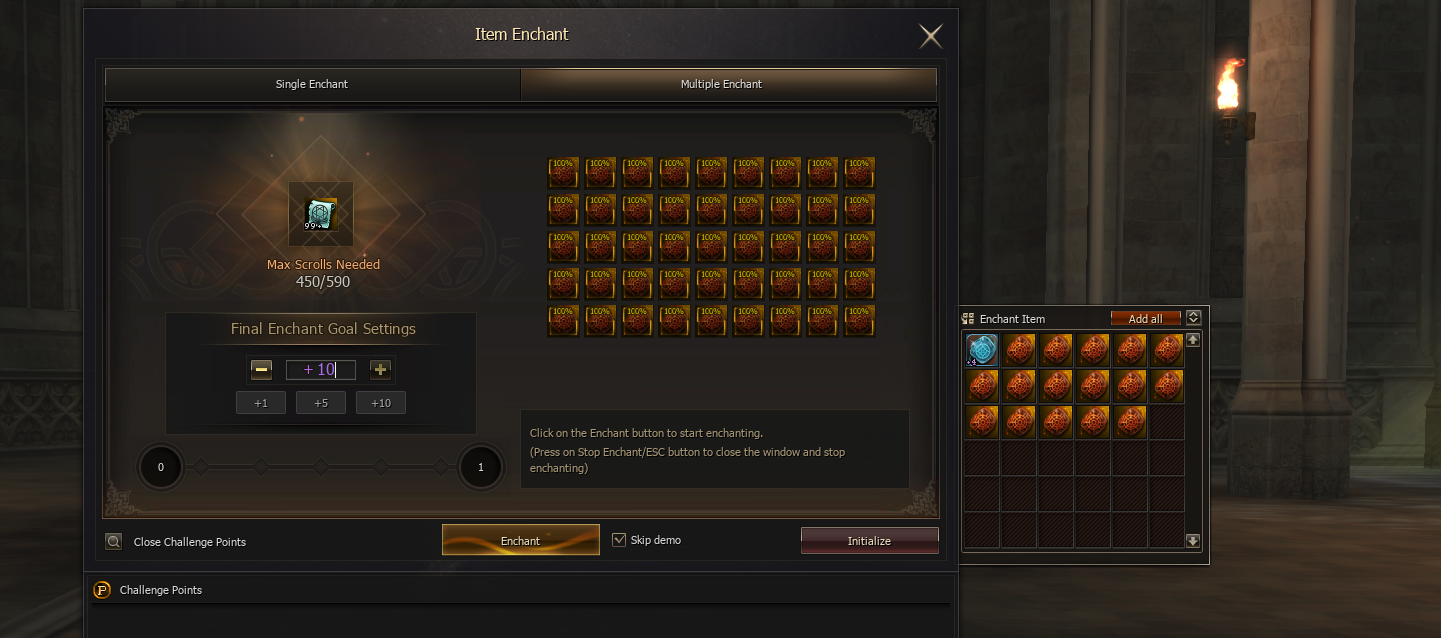Click the Initialize button
This screenshot has width=1441, height=638.
pyautogui.click(x=870, y=541)
